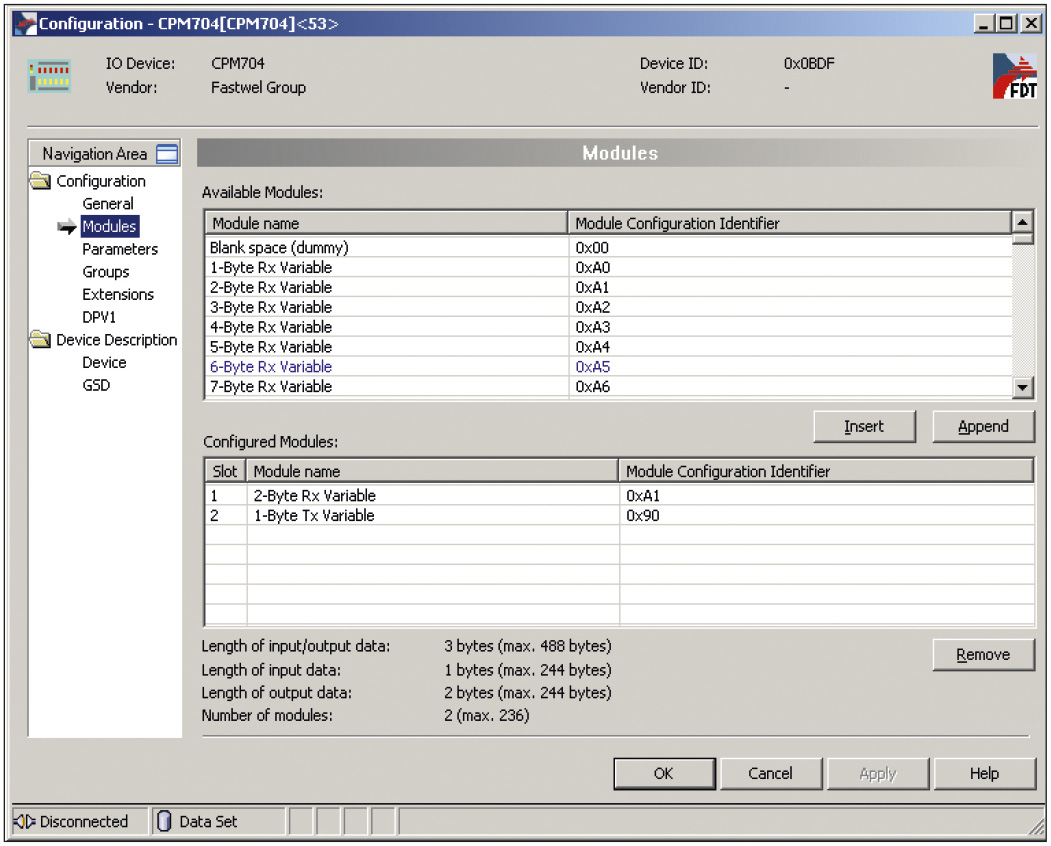
Task: Click identifier 0xA5 in available modules
Action: (593, 367)
